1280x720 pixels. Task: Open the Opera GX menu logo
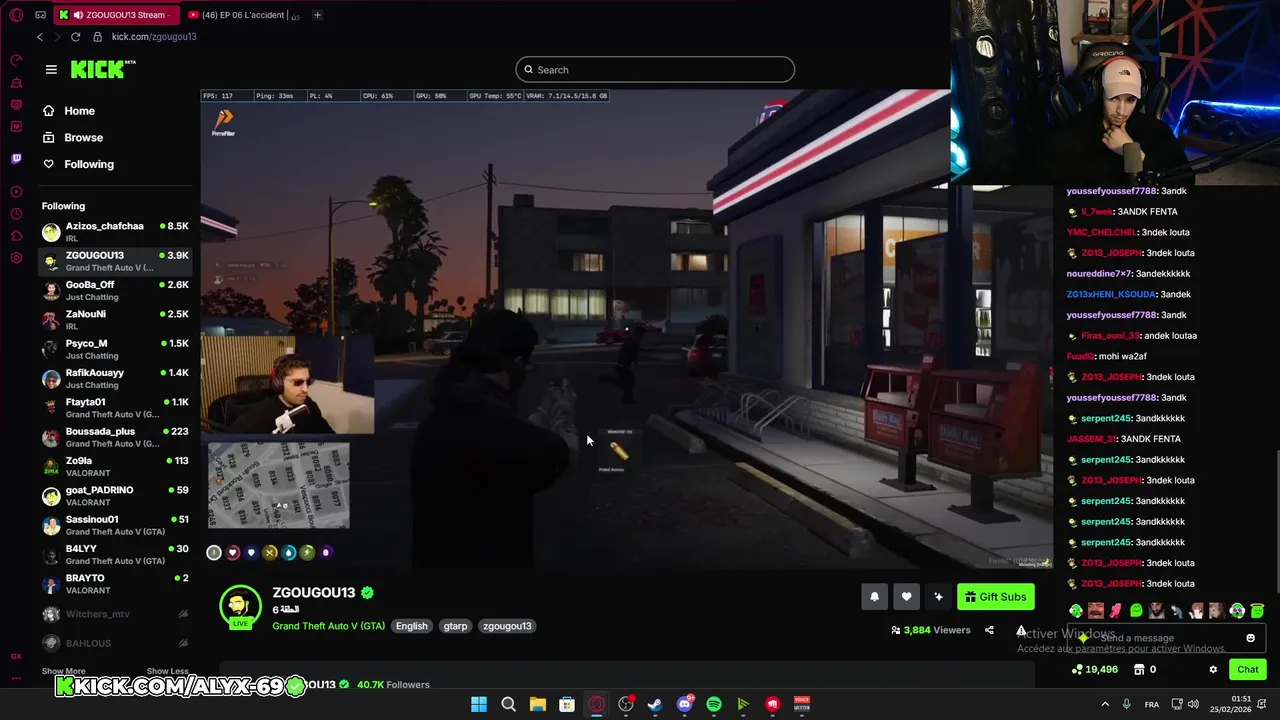click(16, 15)
